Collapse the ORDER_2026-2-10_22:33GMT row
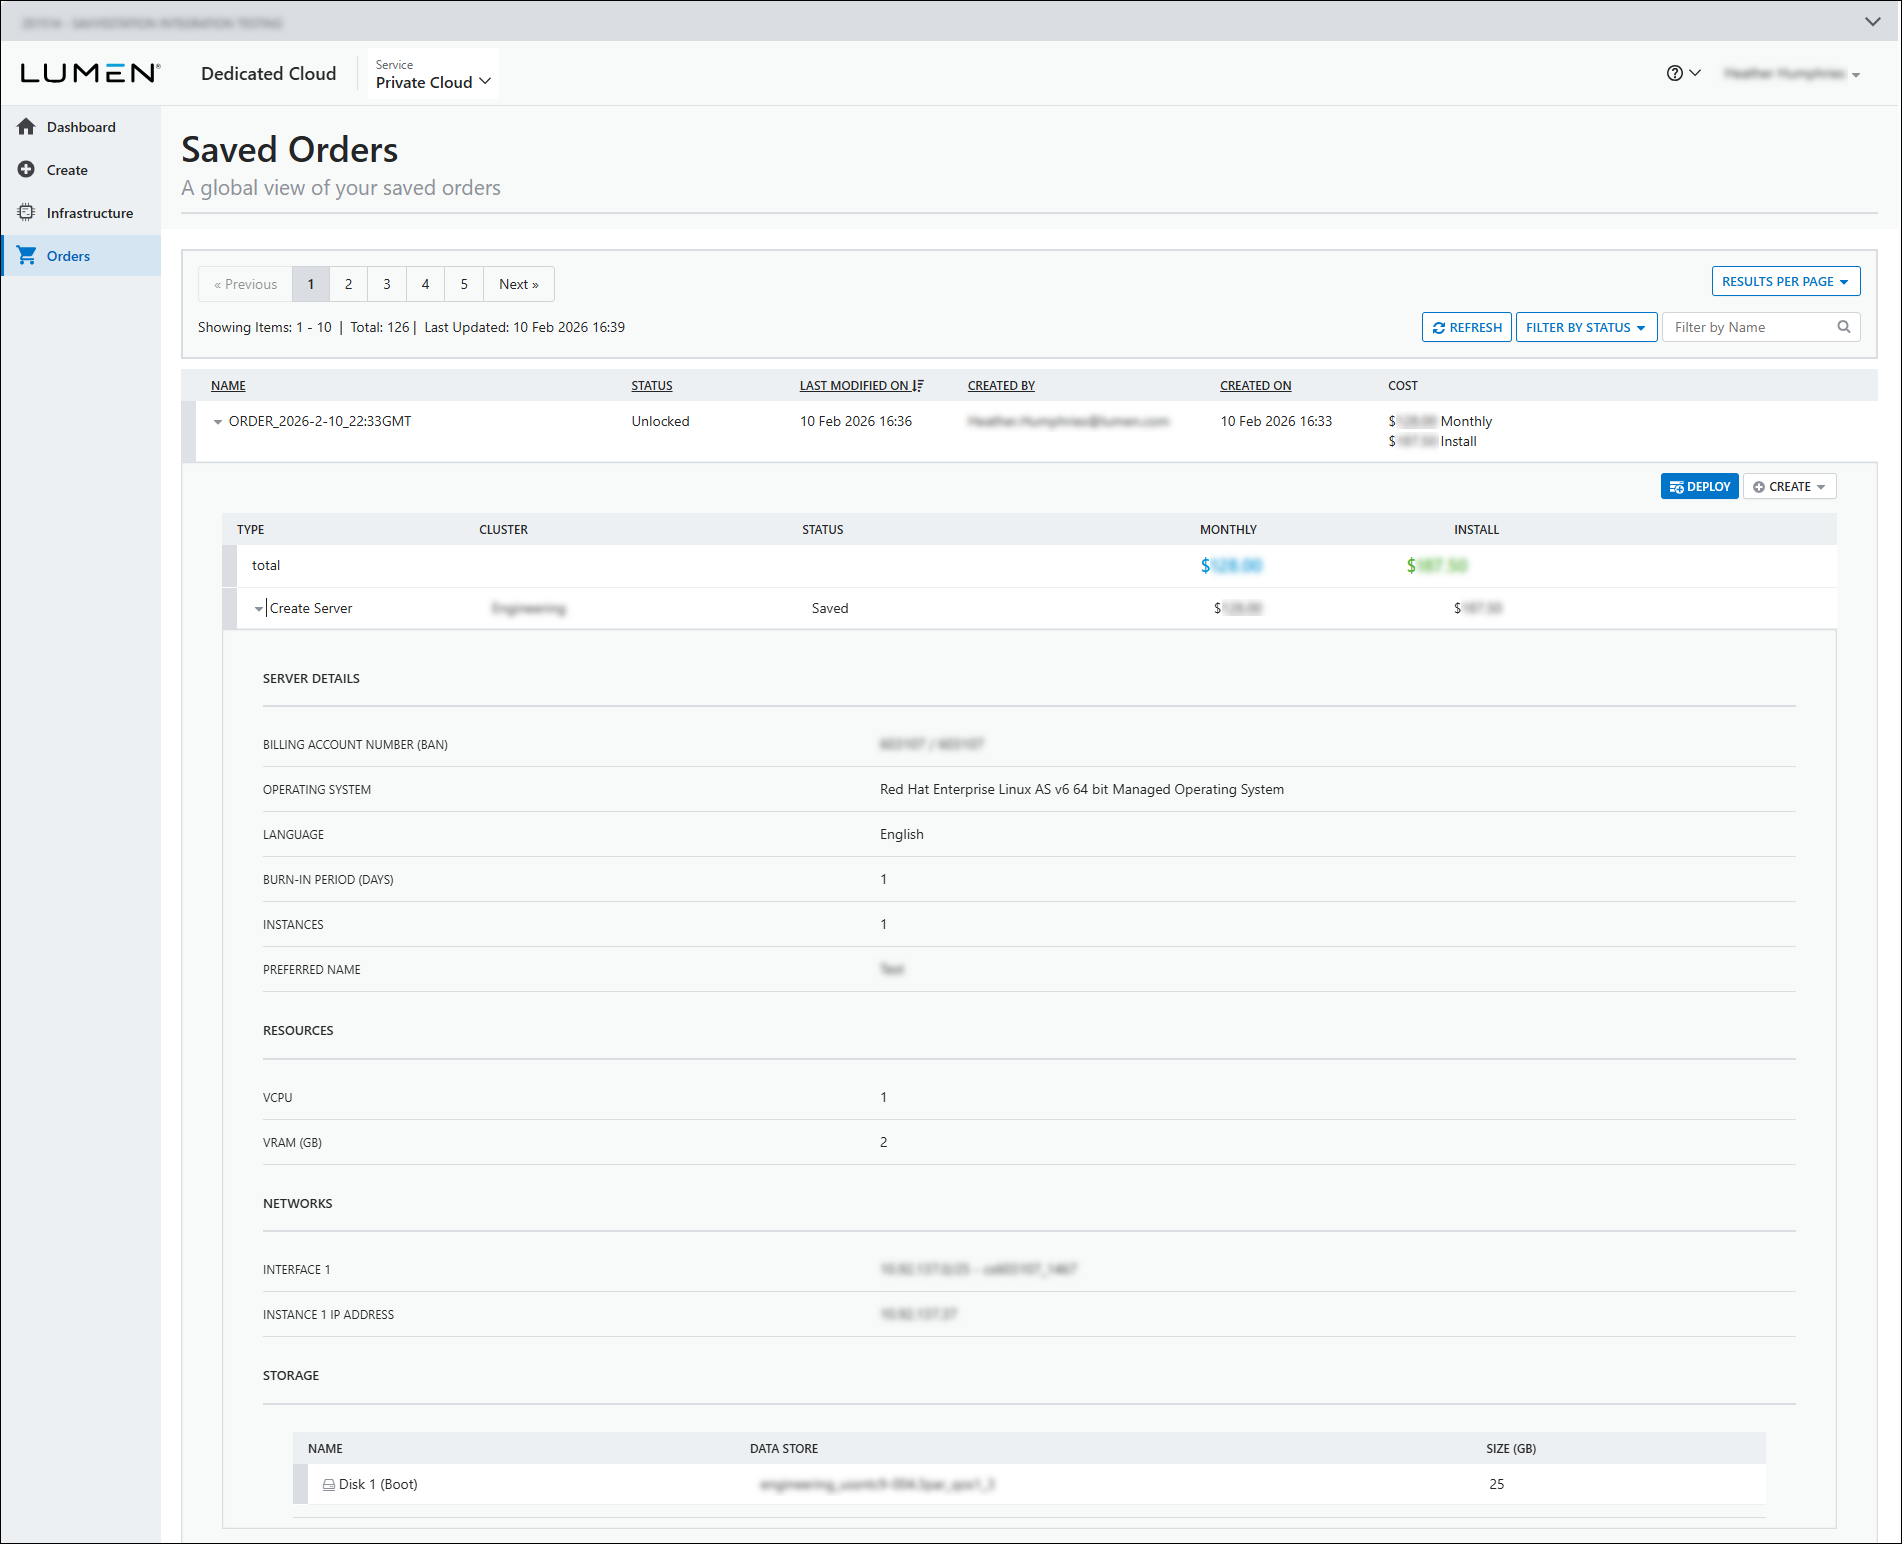The height and width of the screenshot is (1544, 1902). pos(218,422)
